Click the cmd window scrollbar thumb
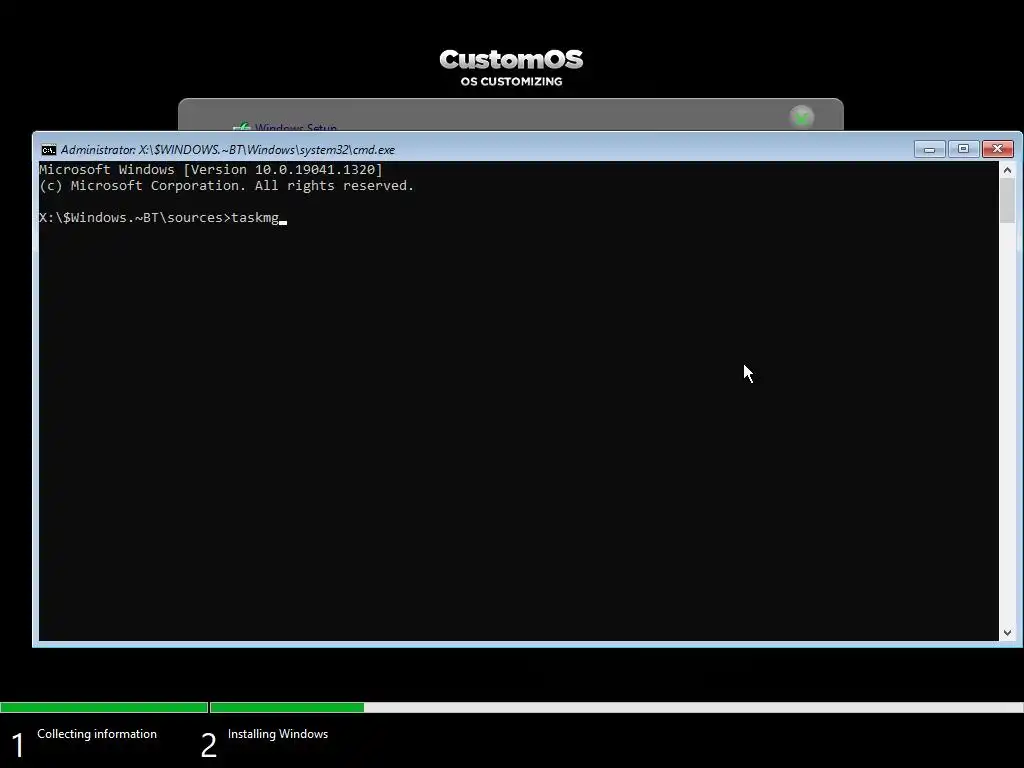1024x768 pixels. tap(1007, 200)
